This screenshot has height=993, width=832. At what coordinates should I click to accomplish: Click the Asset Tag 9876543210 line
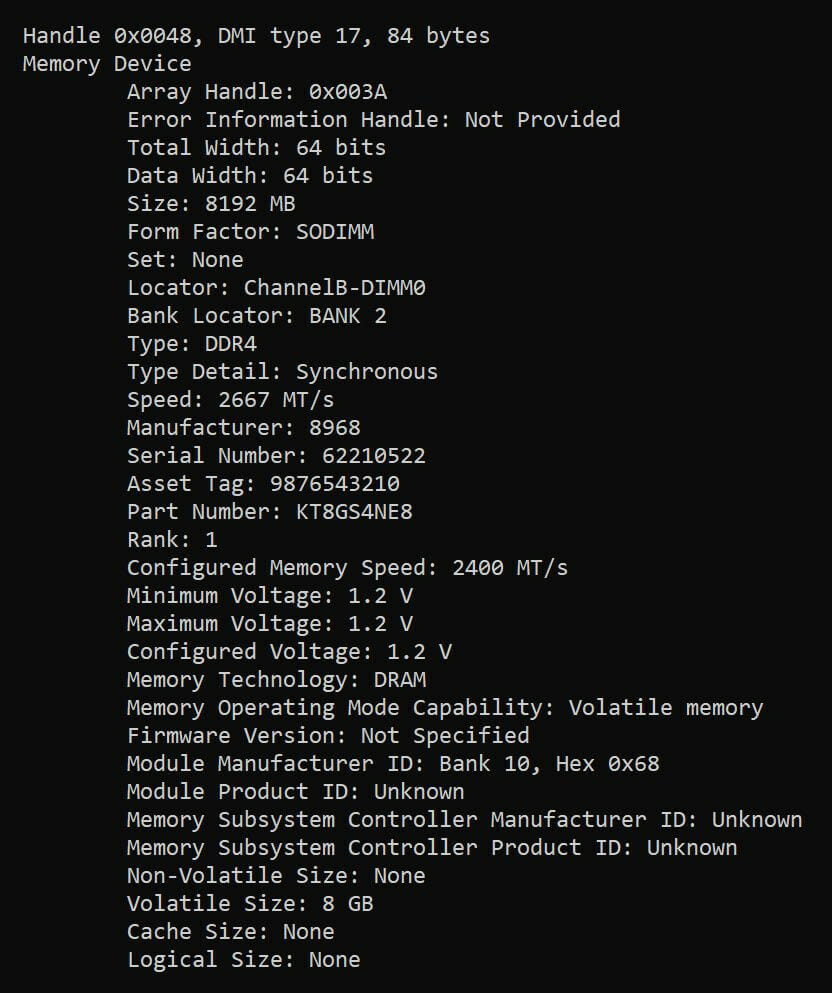[263, 484]
